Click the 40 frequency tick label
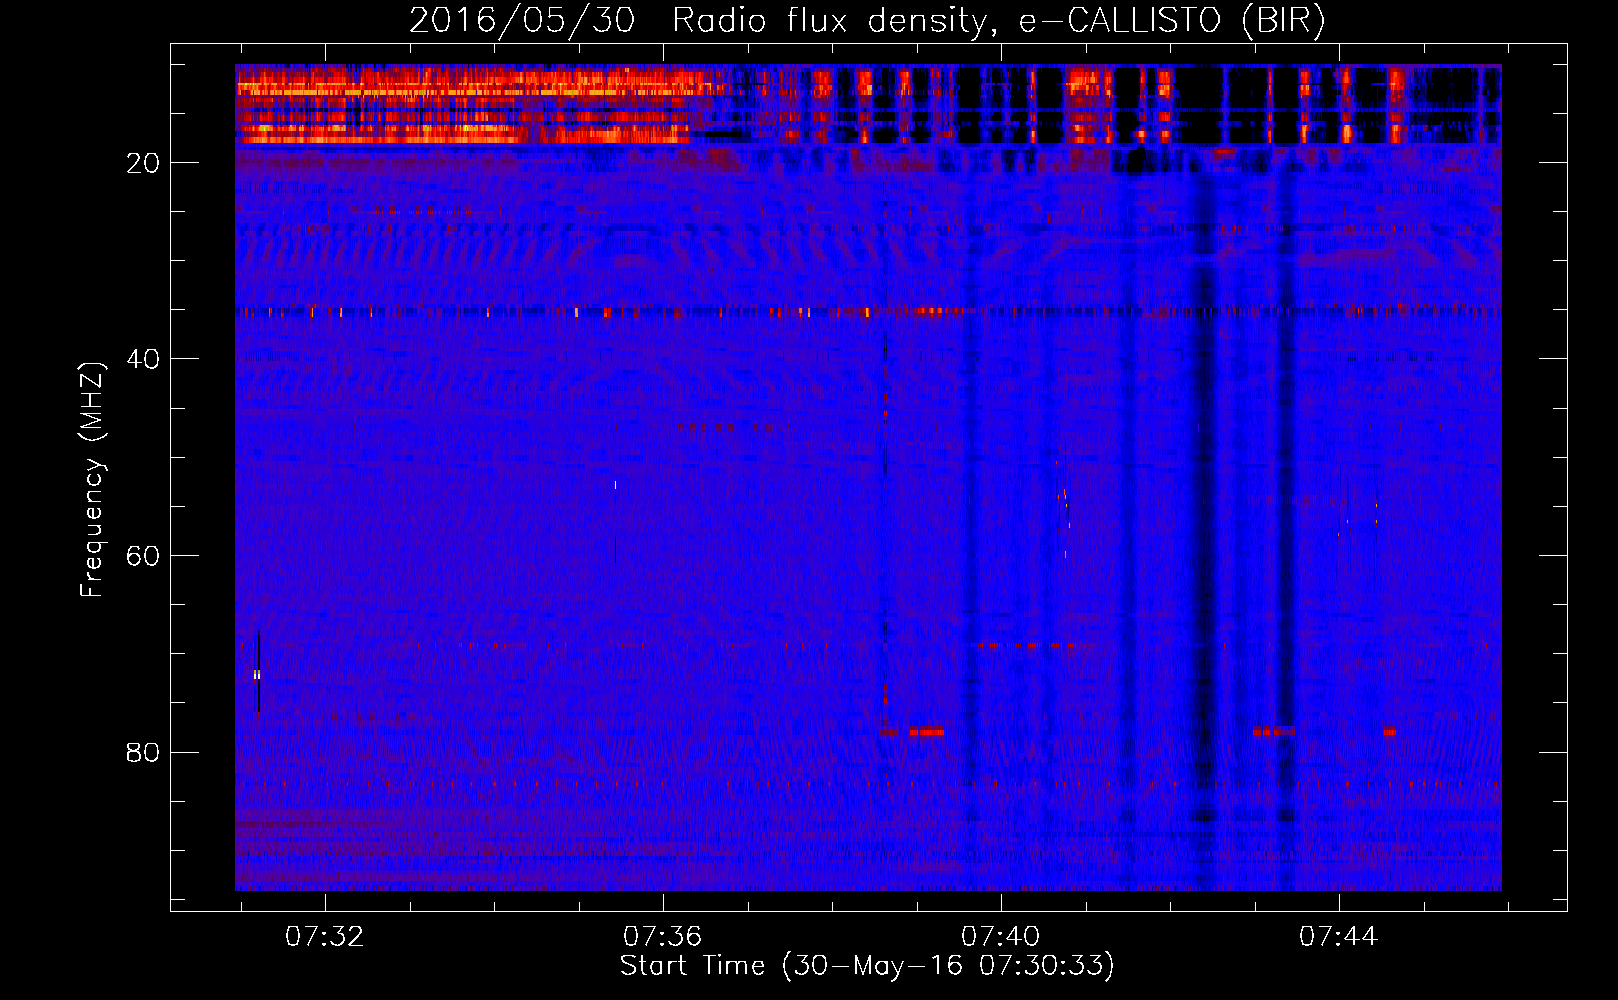Viewport: 1618px width, 1000px height. click(x=143, y=359)
